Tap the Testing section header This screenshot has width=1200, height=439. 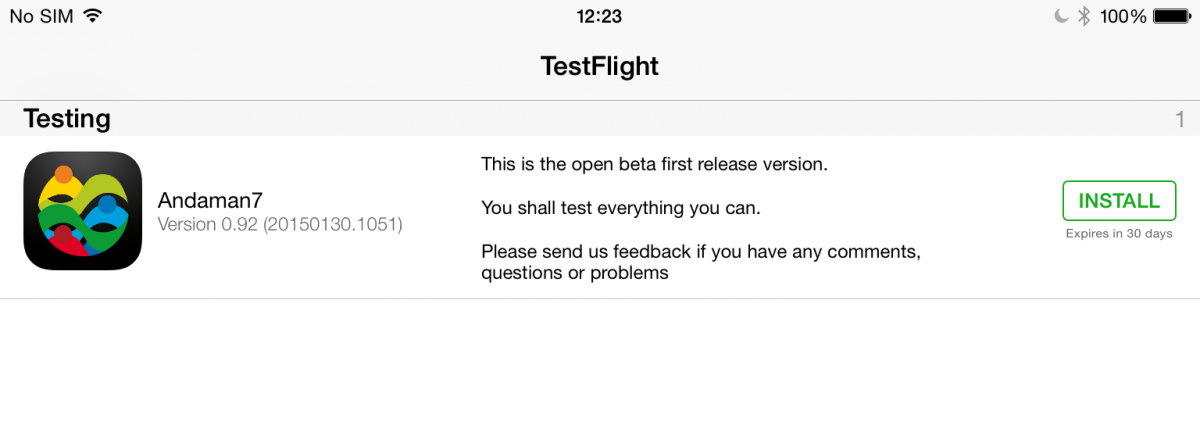[67, 119]
